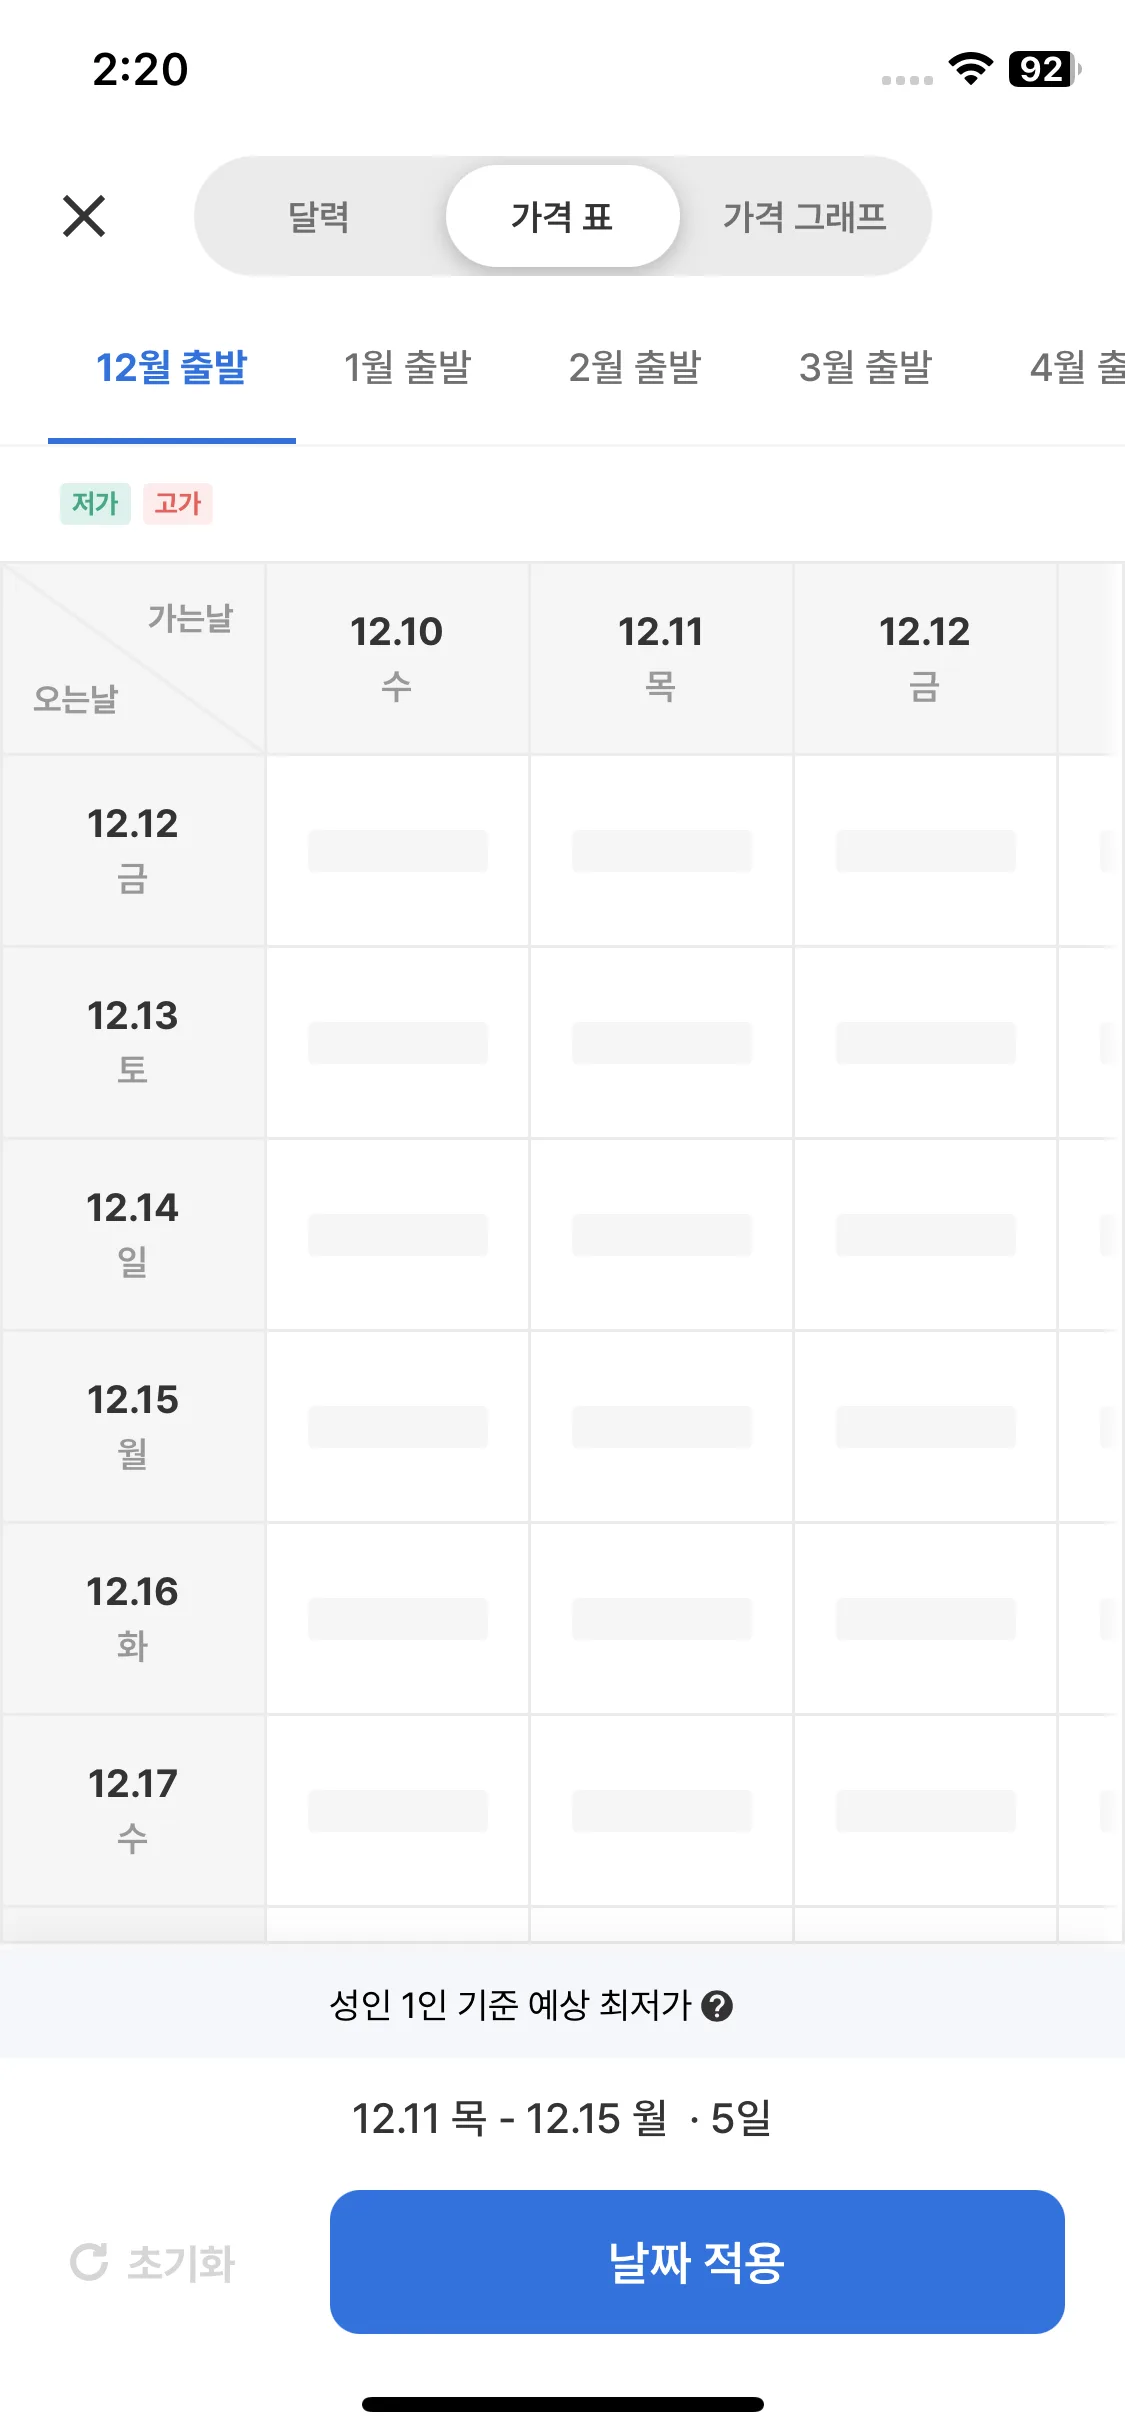Tap the Wi-Fi status icon
This screenshot has height=2436, width=1125.
pos(970,69)
